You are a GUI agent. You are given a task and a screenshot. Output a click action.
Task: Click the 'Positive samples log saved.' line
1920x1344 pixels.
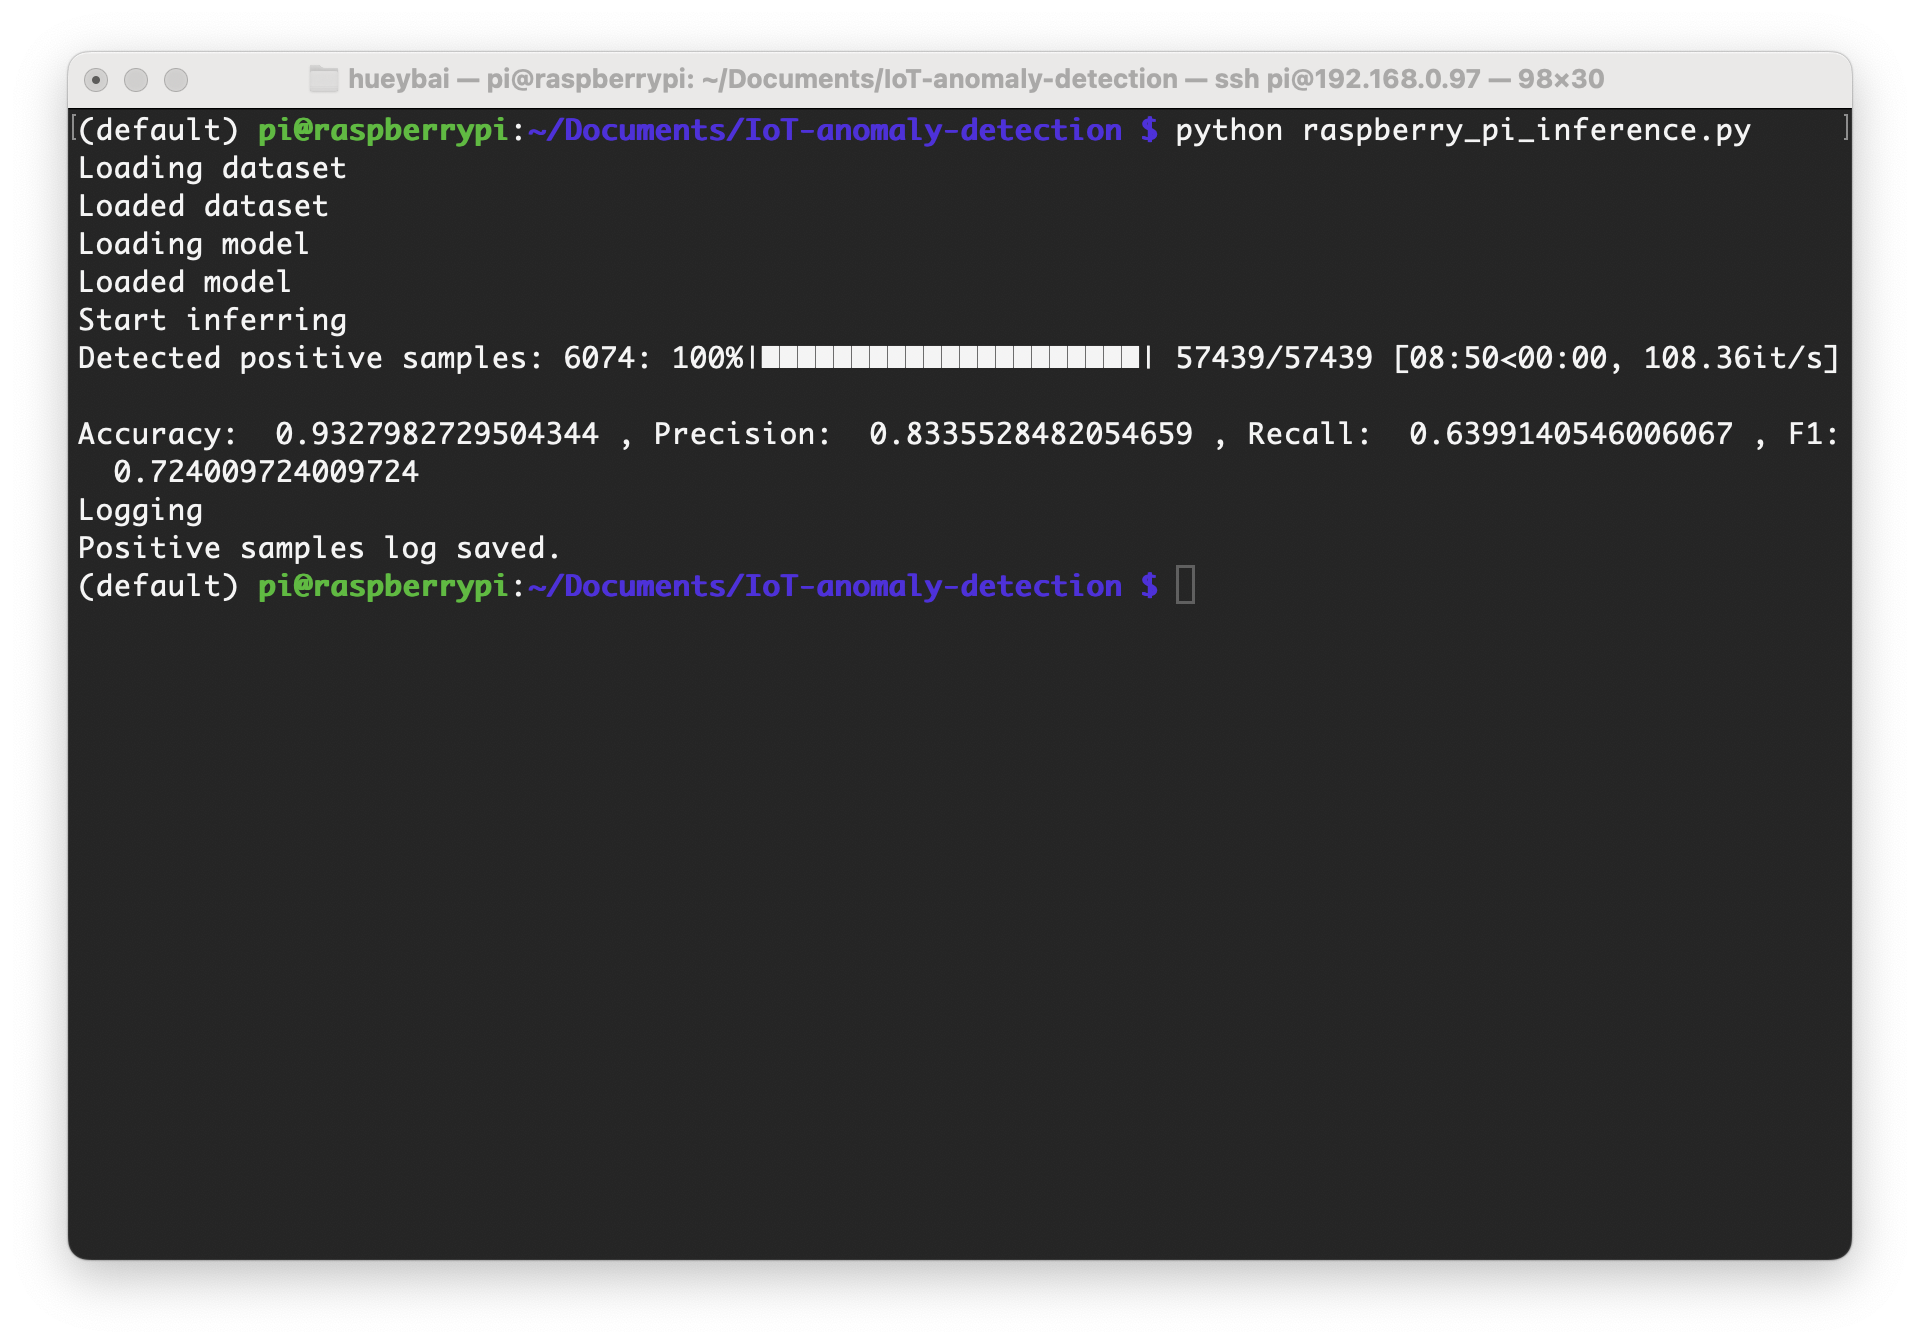click(318, 548)
